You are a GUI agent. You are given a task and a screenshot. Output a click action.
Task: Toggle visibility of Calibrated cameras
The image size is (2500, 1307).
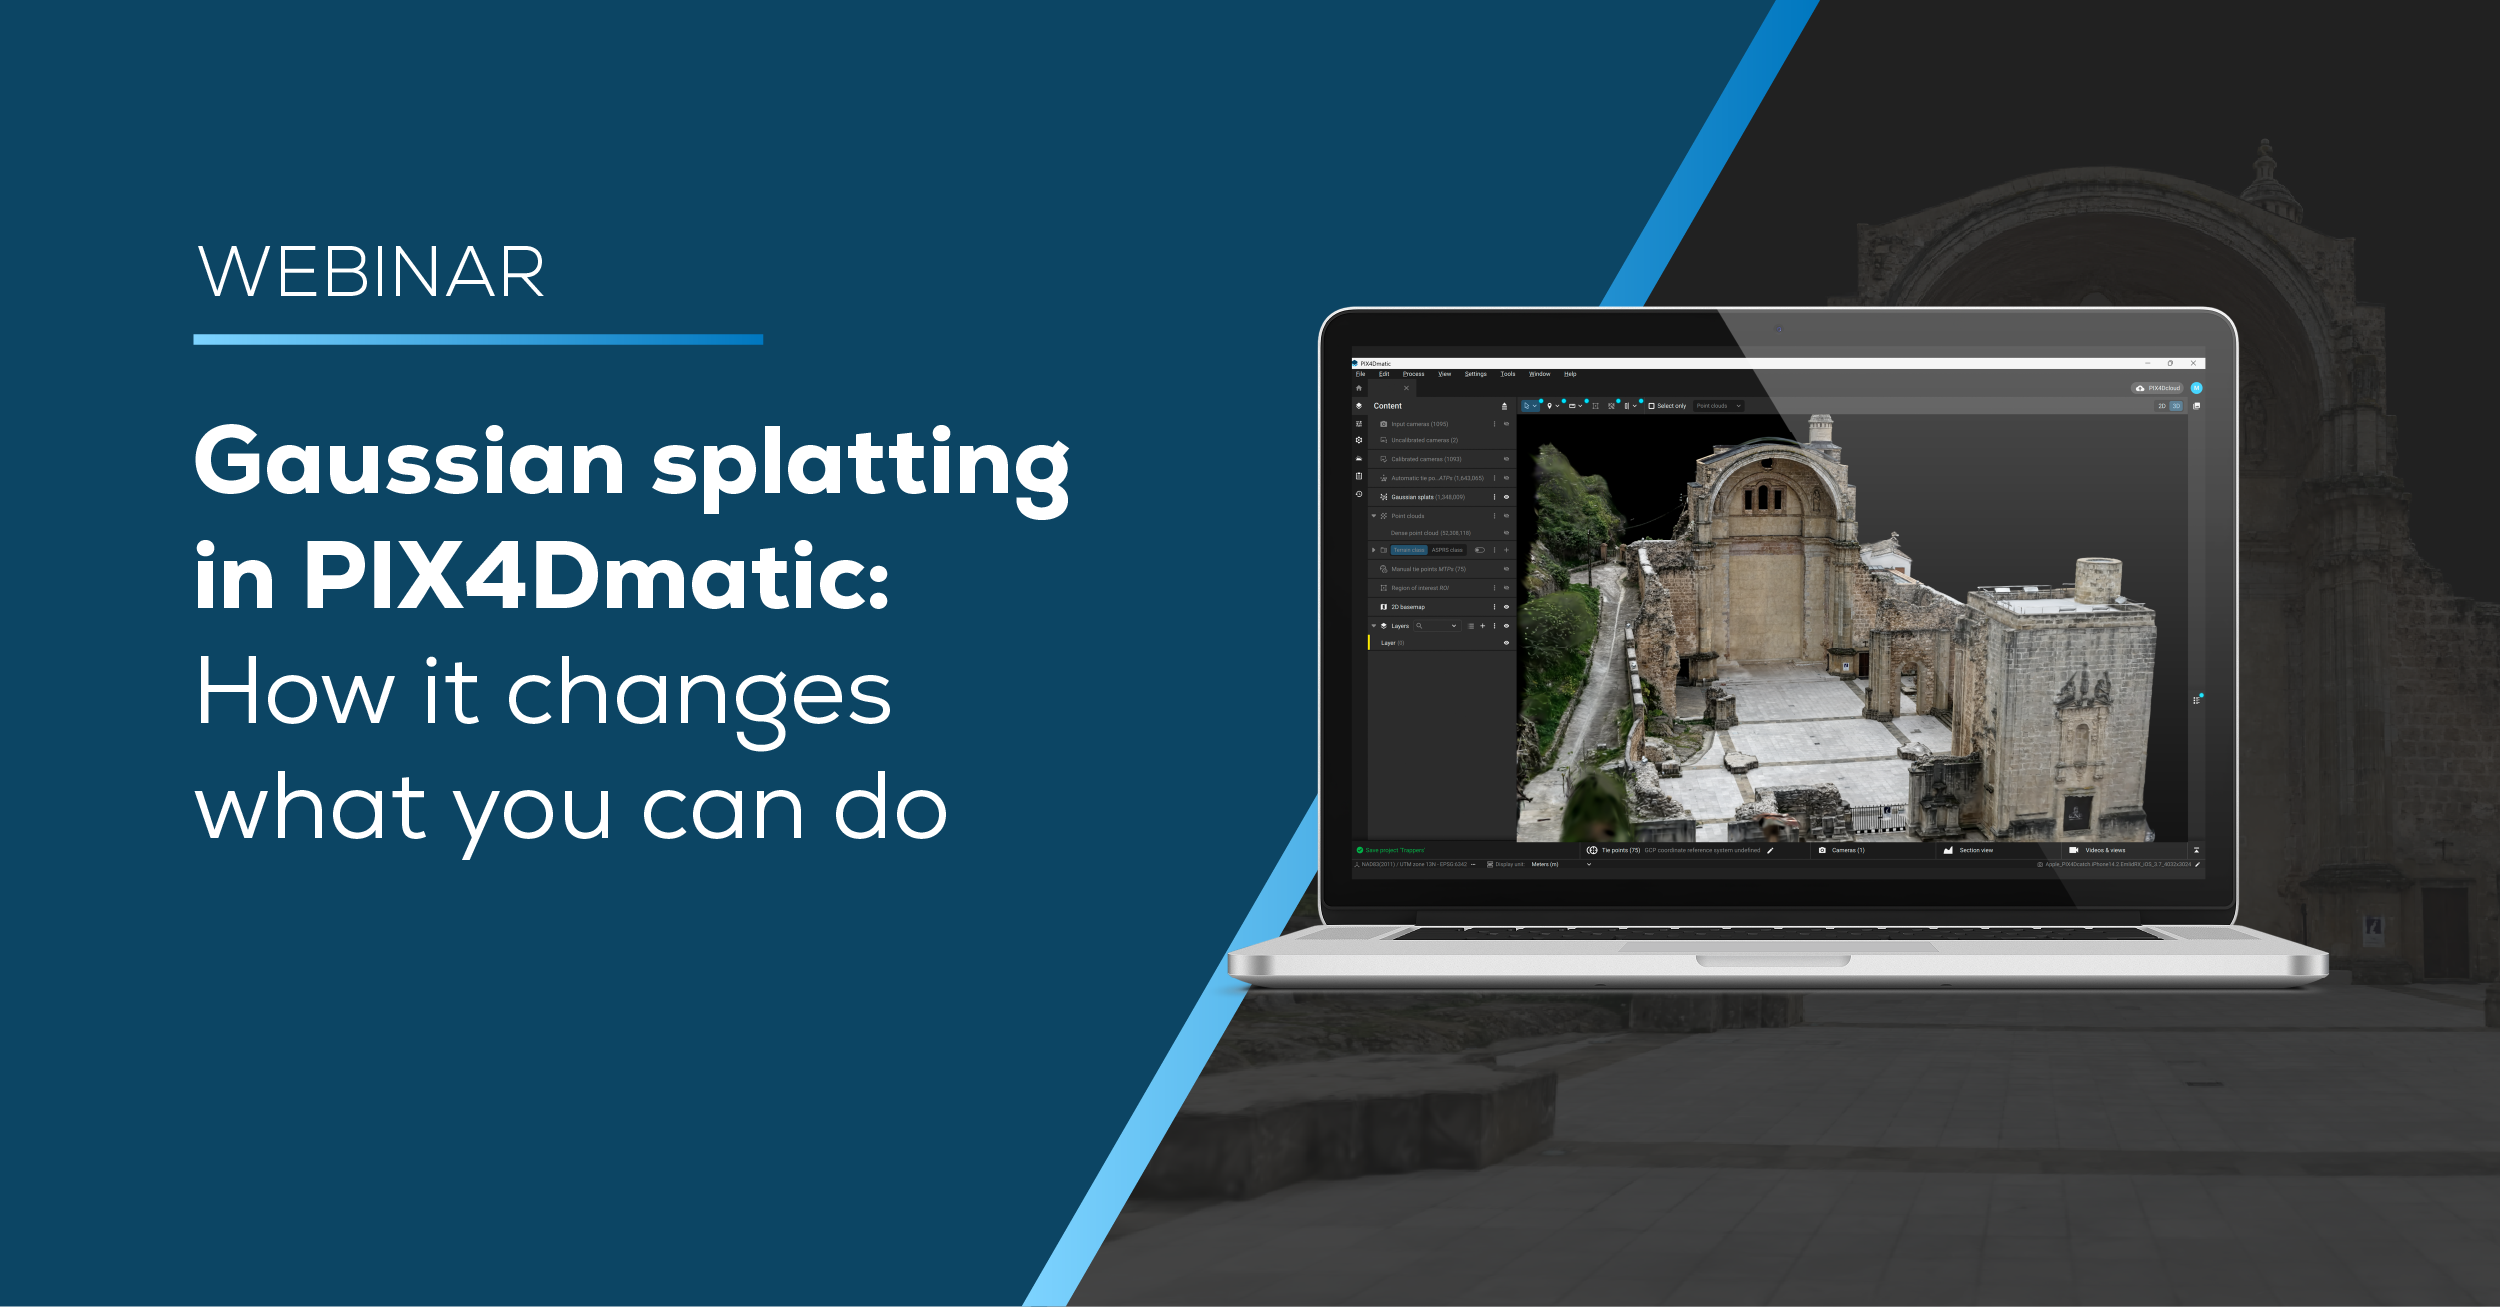[x=1506, y=459]
